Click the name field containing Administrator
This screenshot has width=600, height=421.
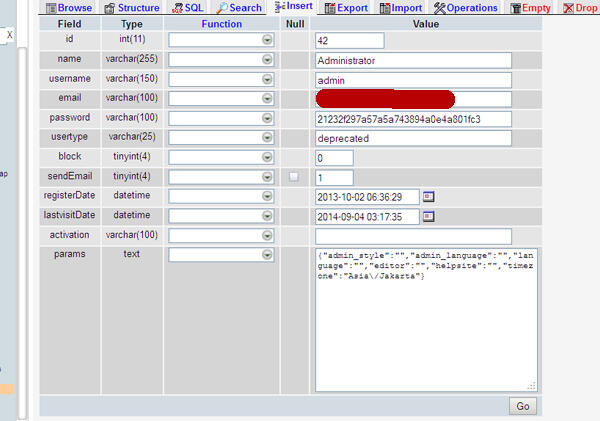pos(413,60)
